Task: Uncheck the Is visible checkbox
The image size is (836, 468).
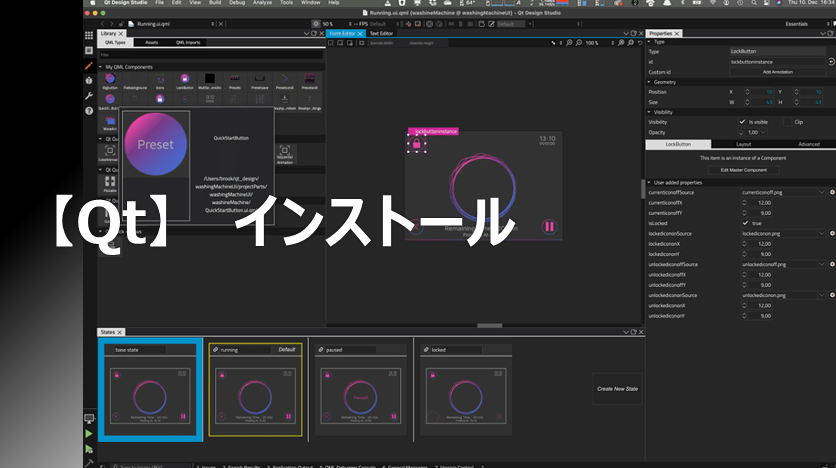Action: pyautogui.click(x=742, y=122)
